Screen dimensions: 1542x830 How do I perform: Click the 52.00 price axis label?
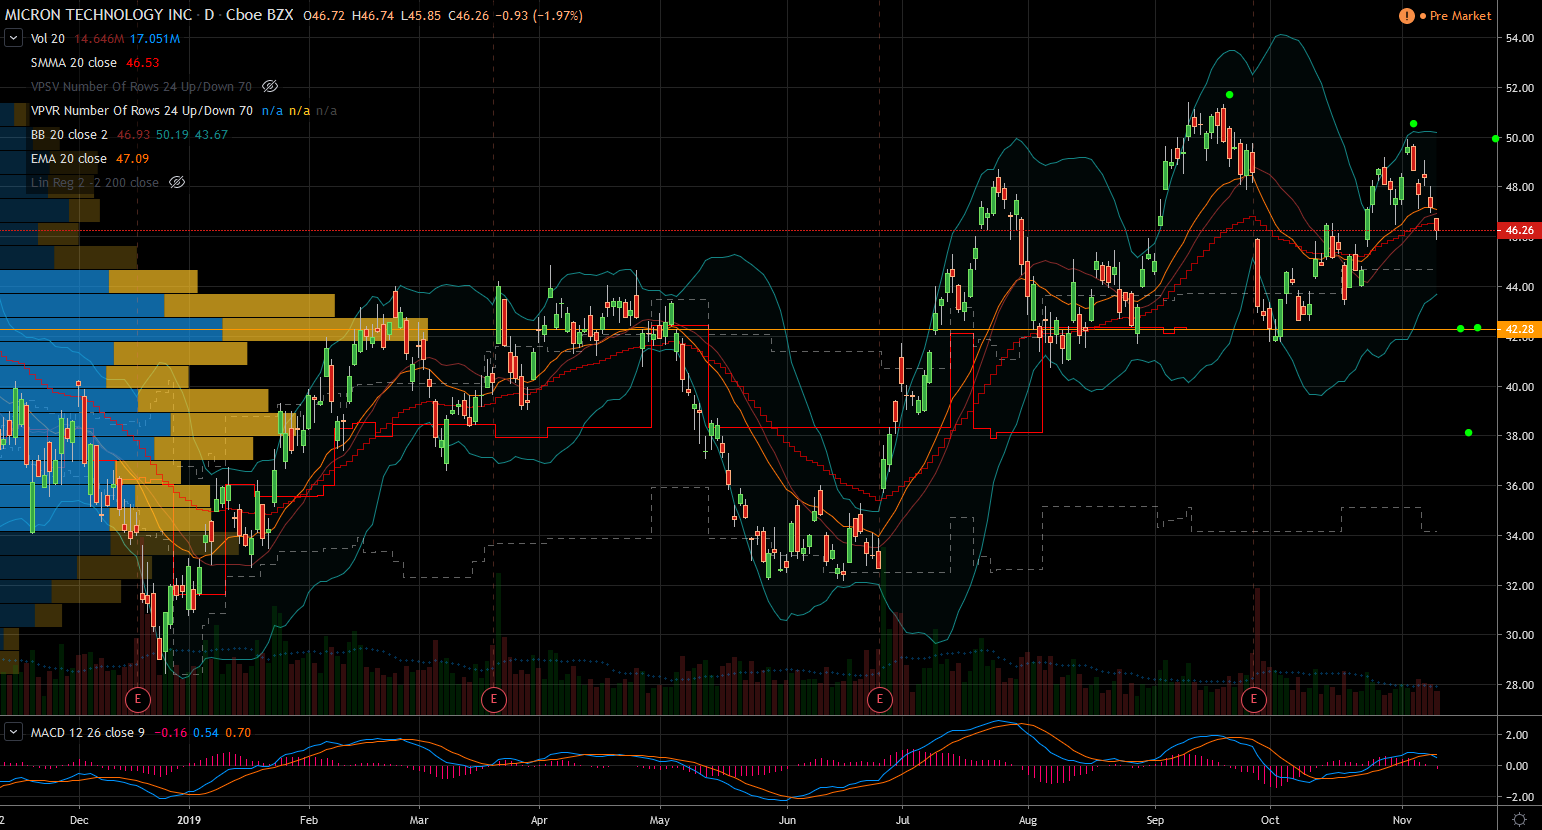coord(1519,88)
